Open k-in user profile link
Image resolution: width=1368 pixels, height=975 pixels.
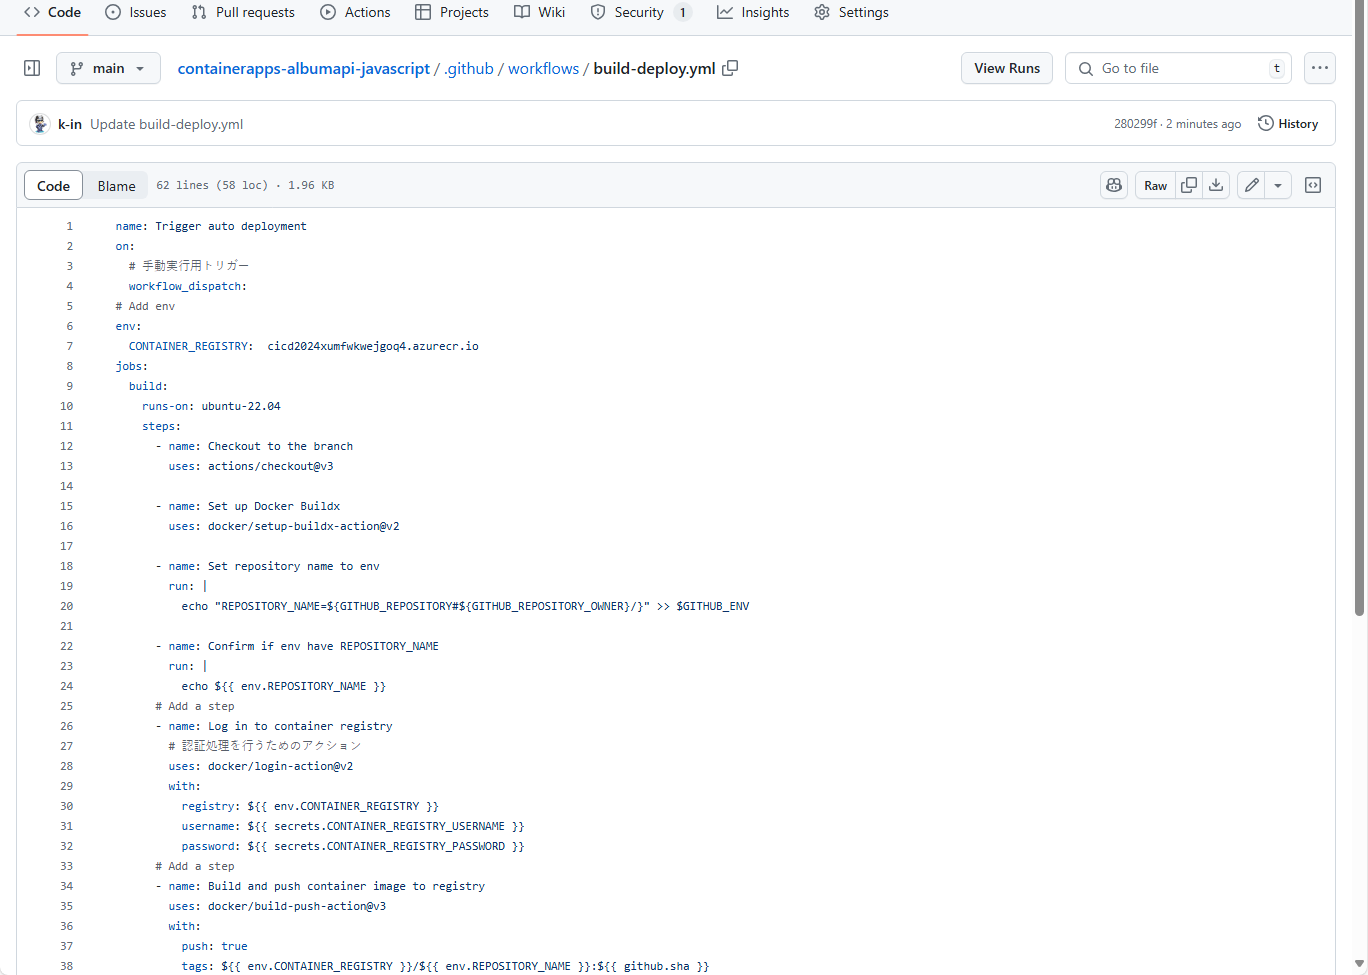coord(70,124)
